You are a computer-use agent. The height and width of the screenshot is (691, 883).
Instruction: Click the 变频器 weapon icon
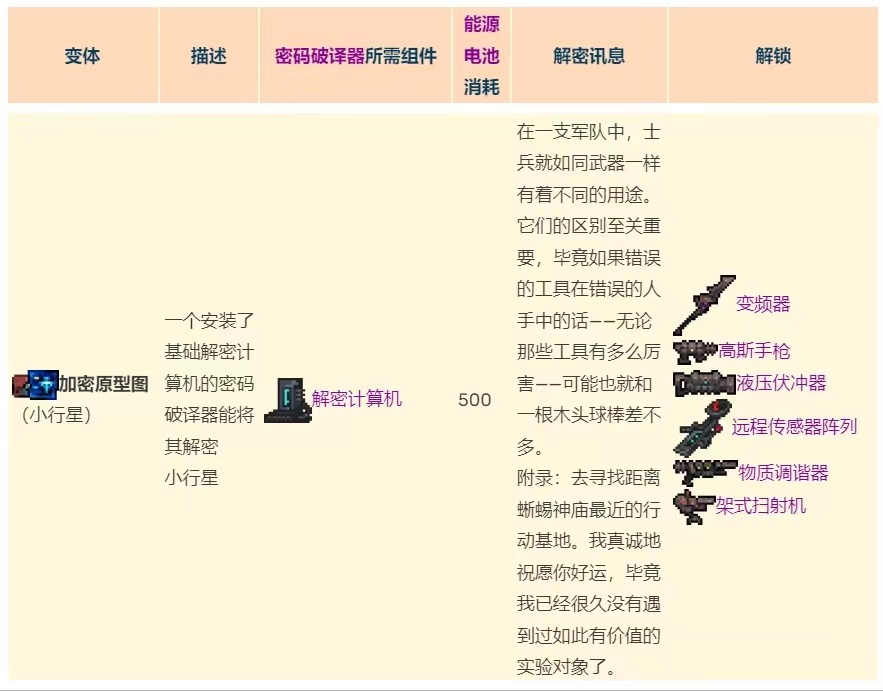pyautogui.click(x=704, y=305)
